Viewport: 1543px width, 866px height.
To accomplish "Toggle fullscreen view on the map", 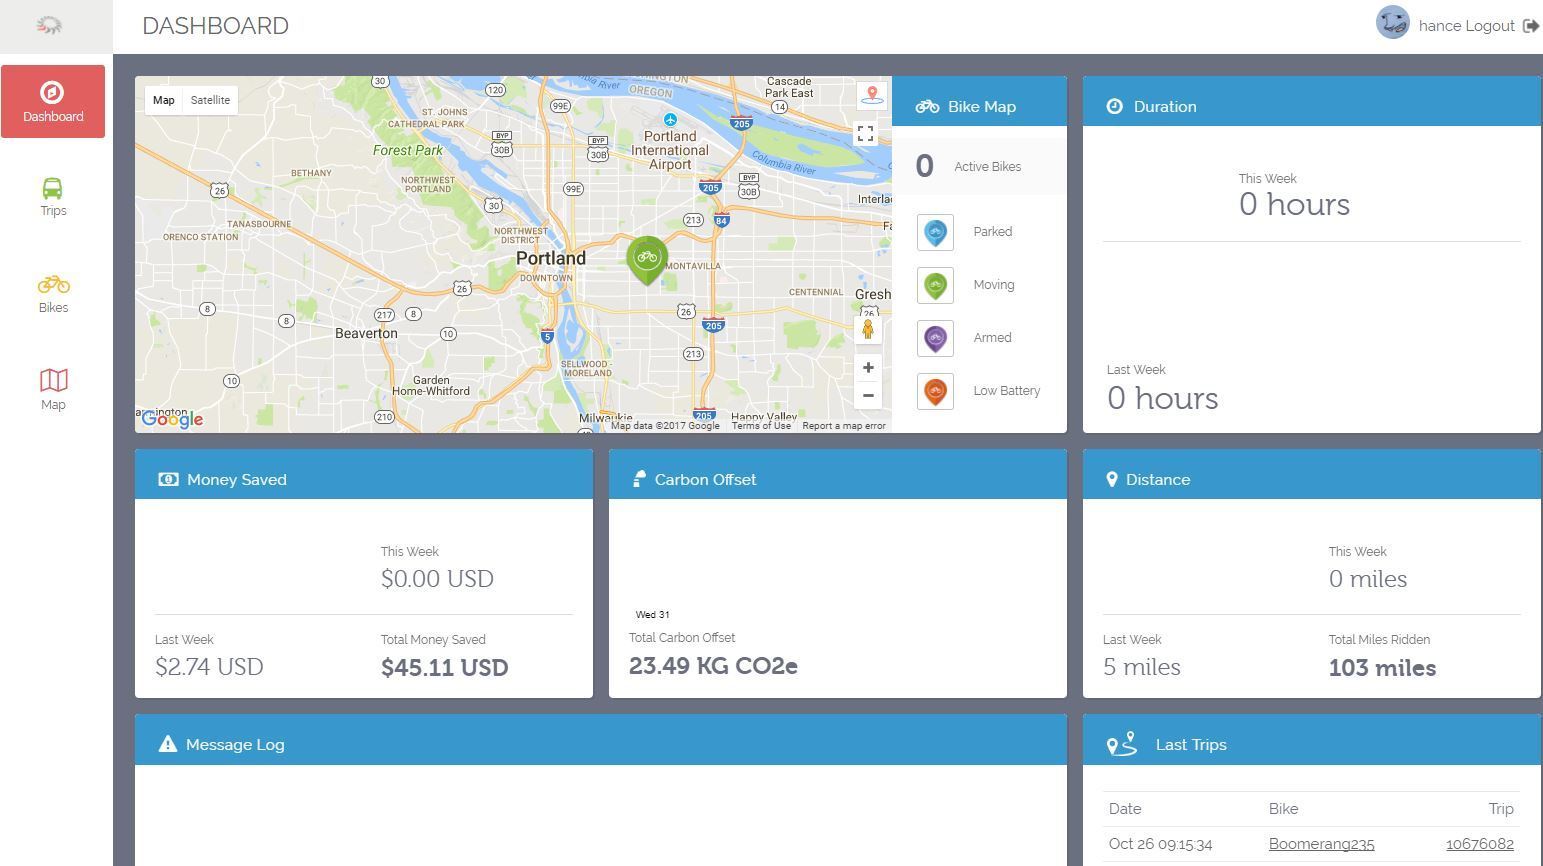I will click(866, 133).
